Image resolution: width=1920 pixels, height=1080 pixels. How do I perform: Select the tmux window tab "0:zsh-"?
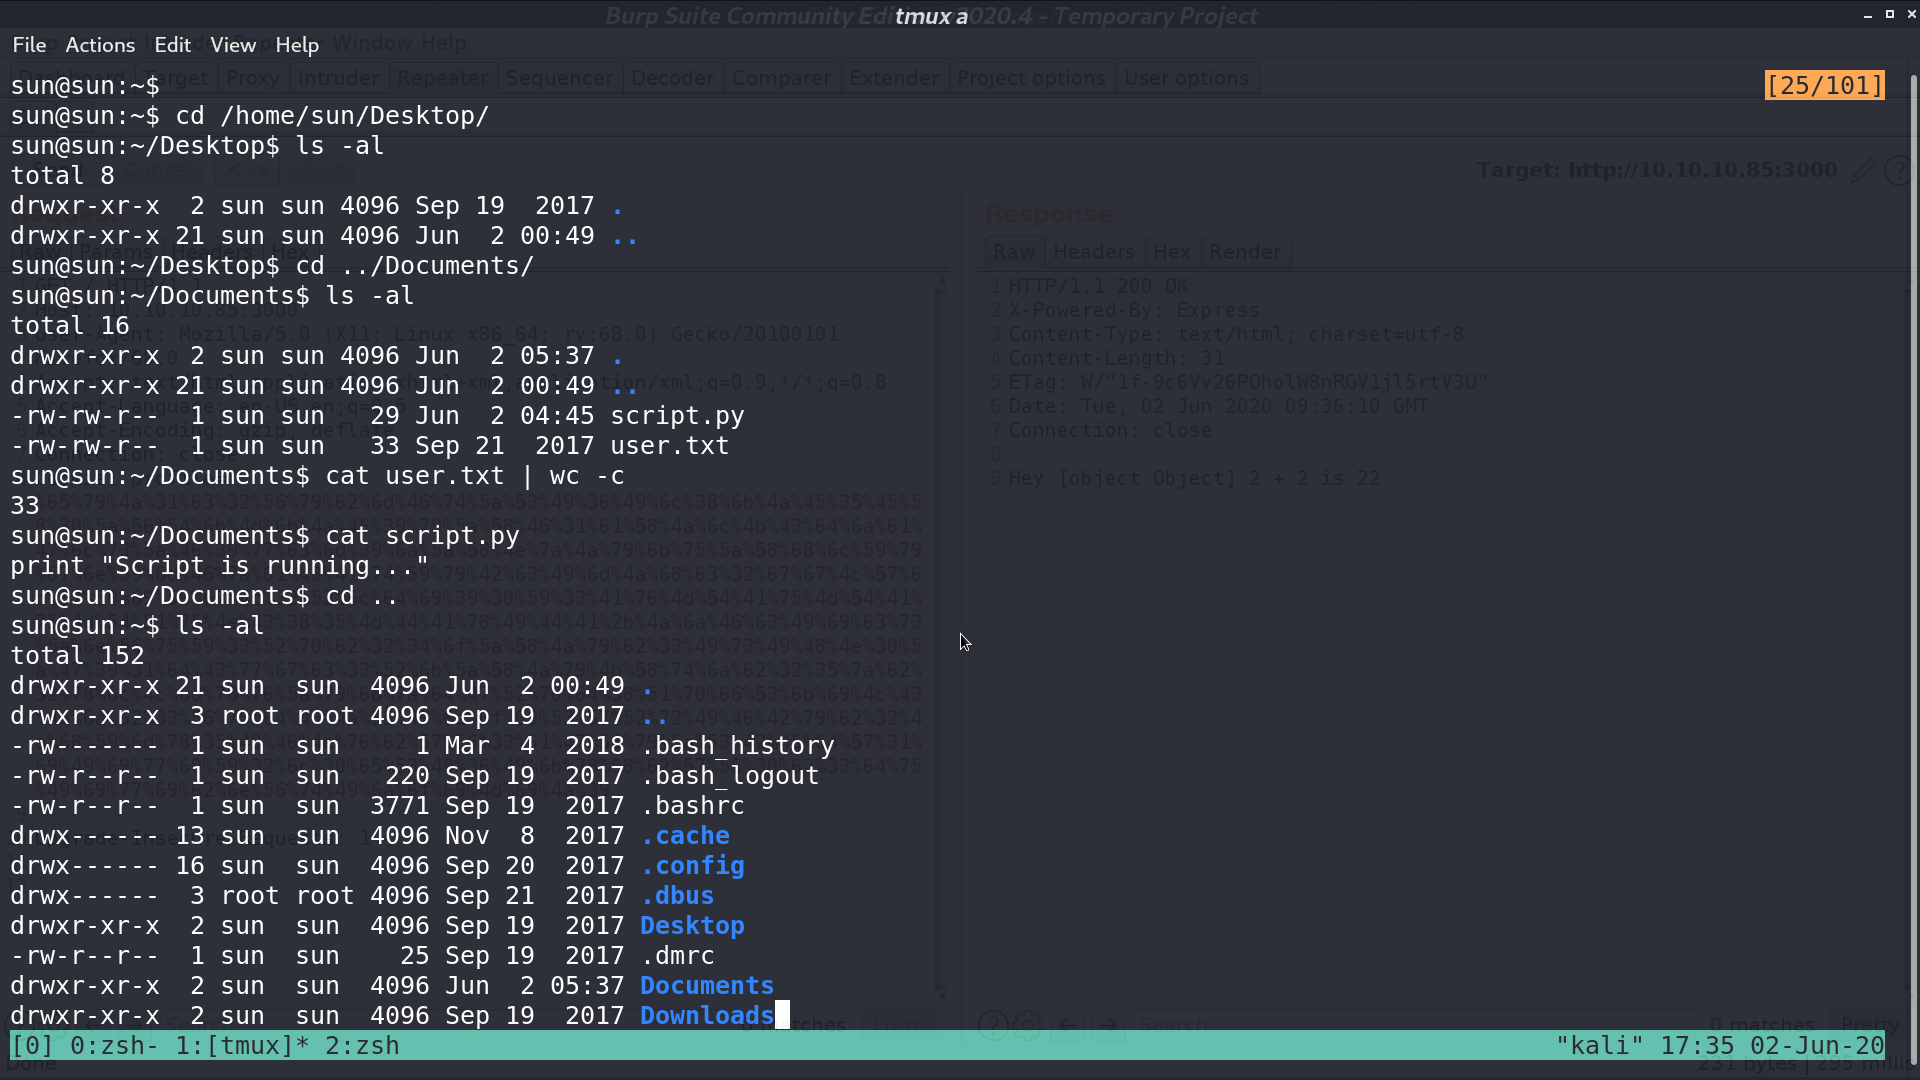114,1046
